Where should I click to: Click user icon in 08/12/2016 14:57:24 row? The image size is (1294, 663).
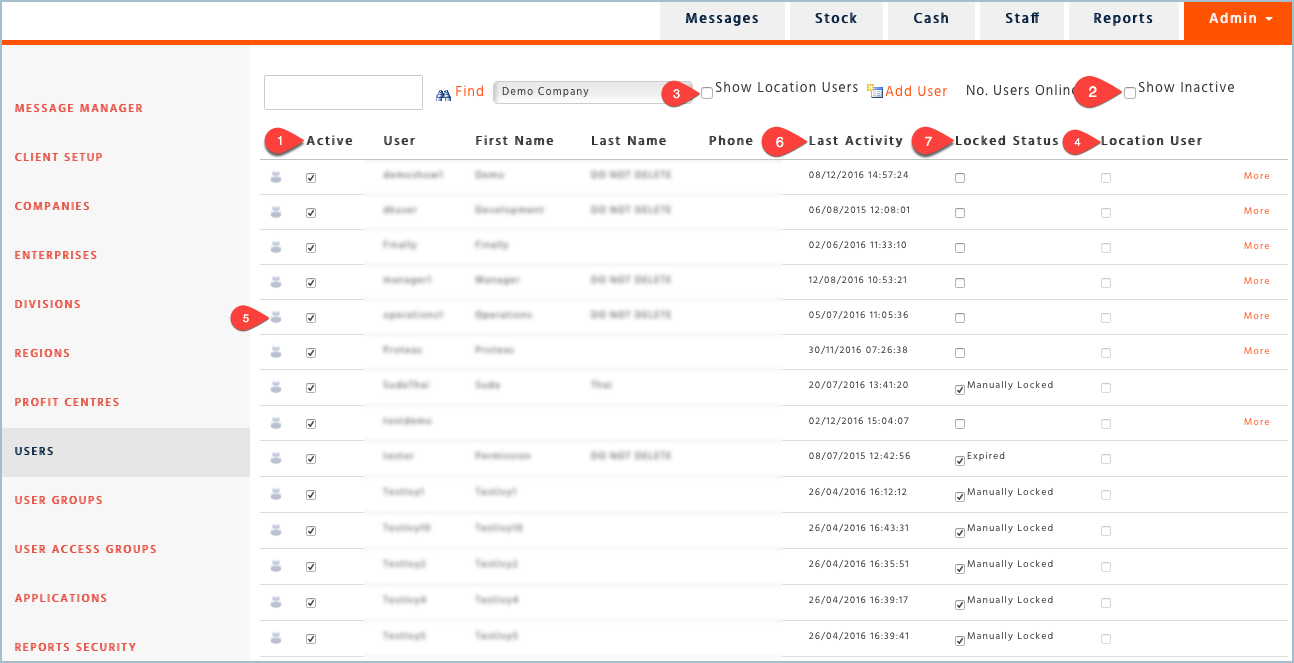(276, 177)
